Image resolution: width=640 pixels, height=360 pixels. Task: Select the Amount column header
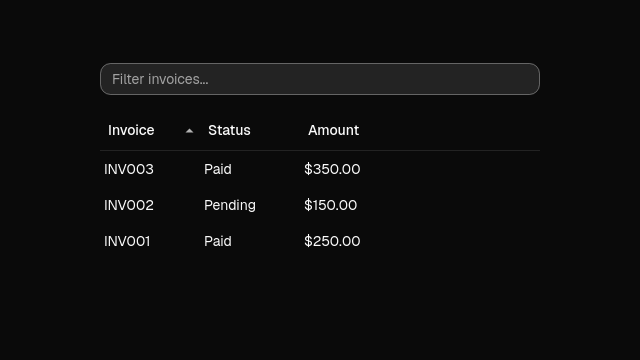coord(333,130)
